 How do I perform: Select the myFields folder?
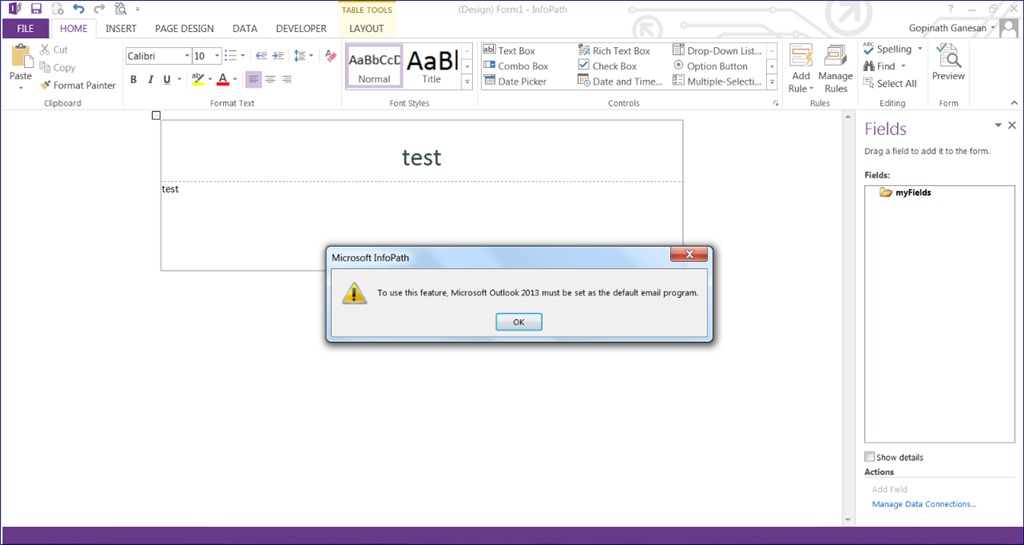[x=905, y=193]
